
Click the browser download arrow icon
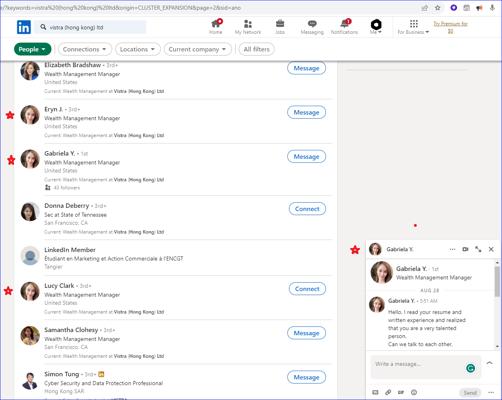coord(492,8)
